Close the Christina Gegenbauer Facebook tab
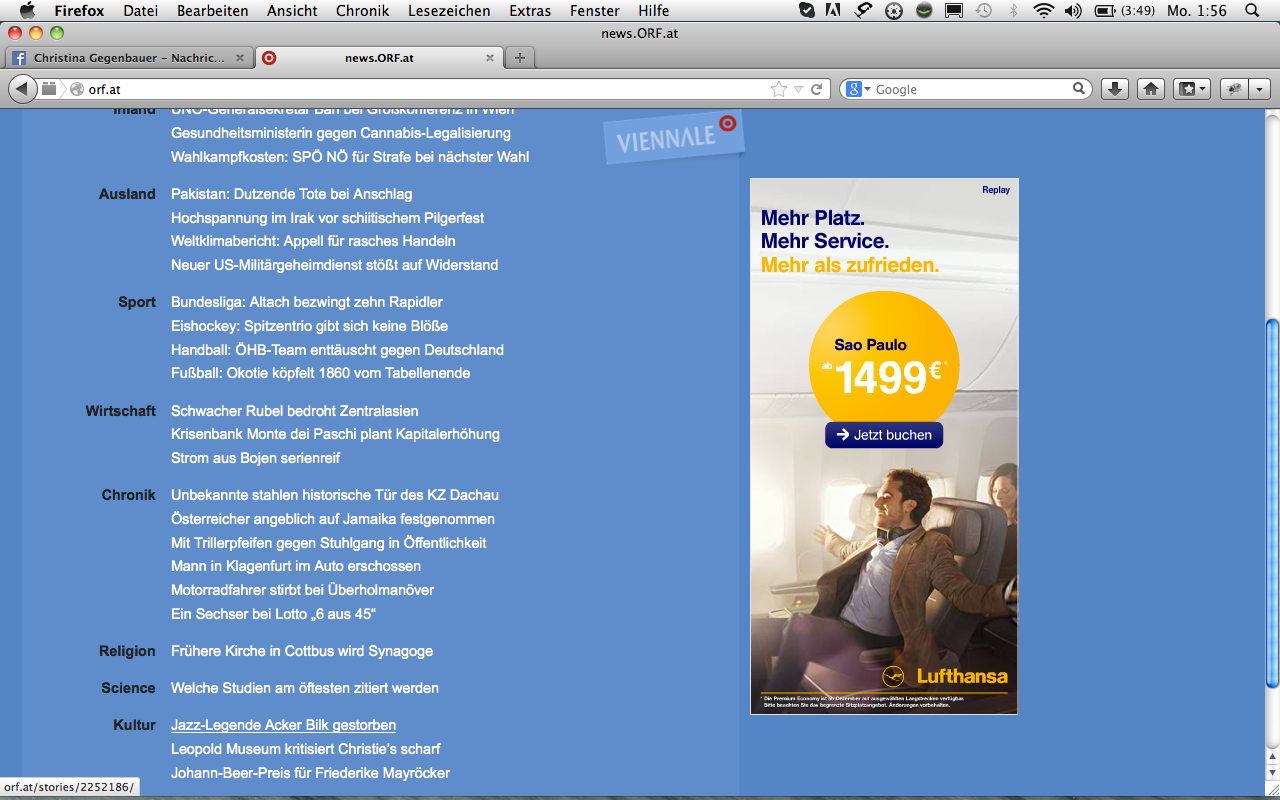 pyautogui.click(x=239, y=58)
